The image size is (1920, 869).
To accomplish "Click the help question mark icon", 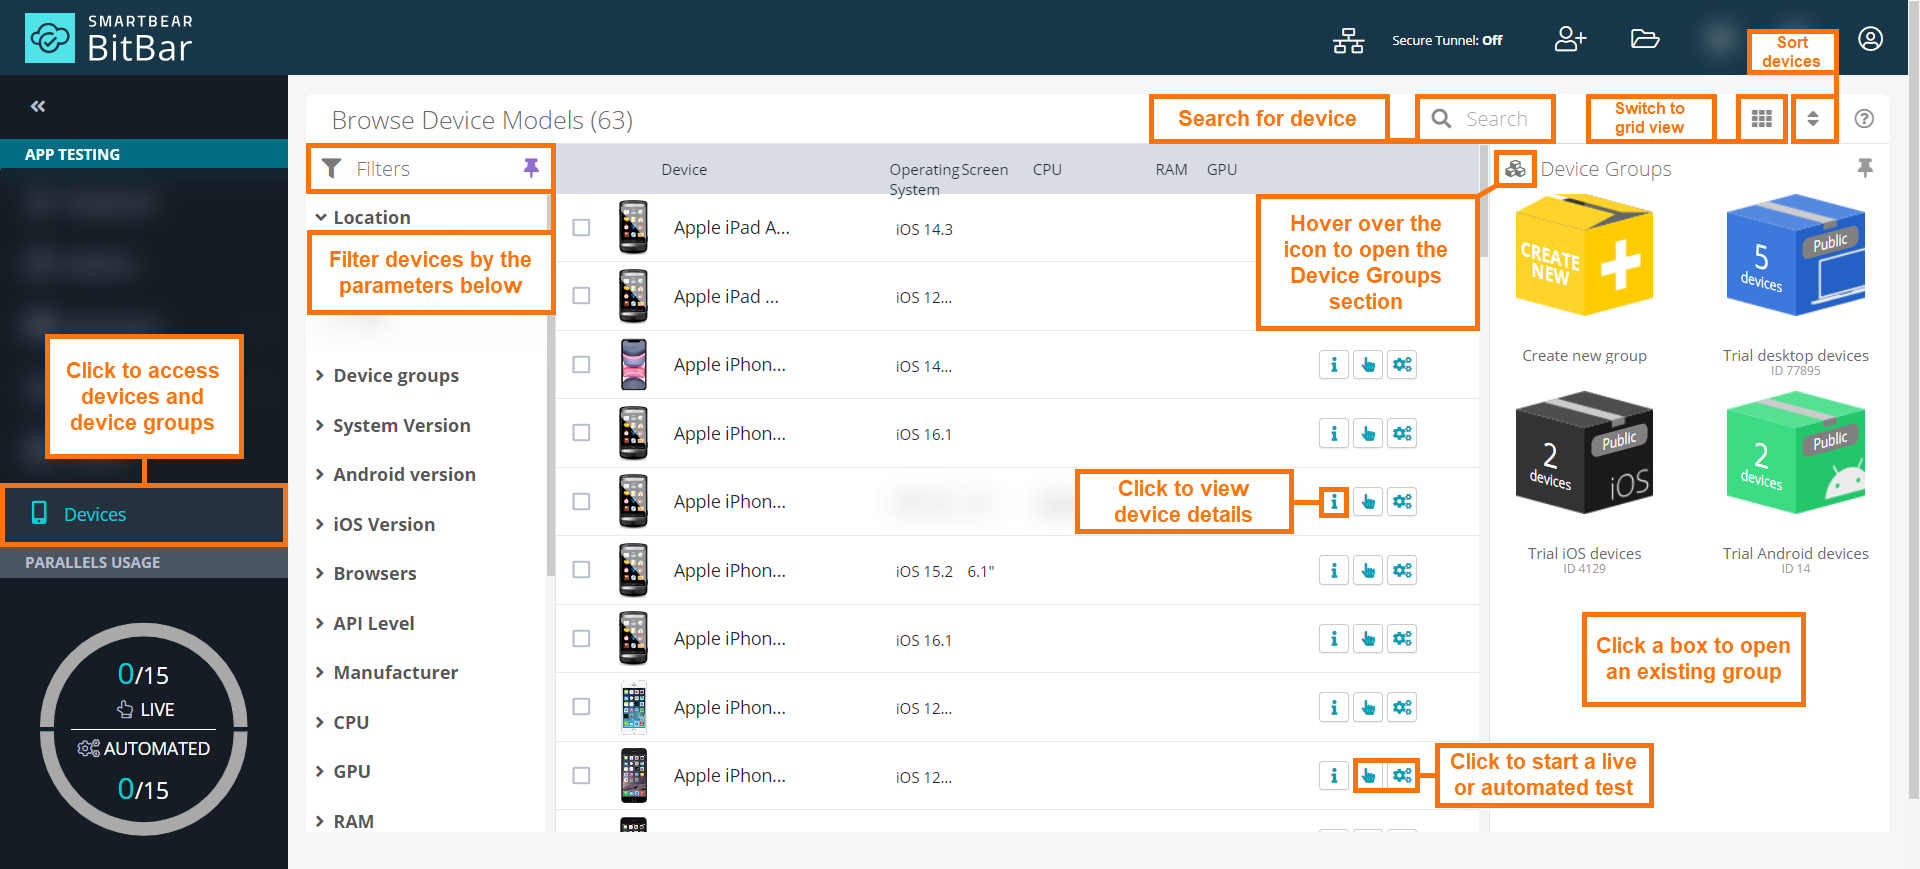I will point(1864,119).
